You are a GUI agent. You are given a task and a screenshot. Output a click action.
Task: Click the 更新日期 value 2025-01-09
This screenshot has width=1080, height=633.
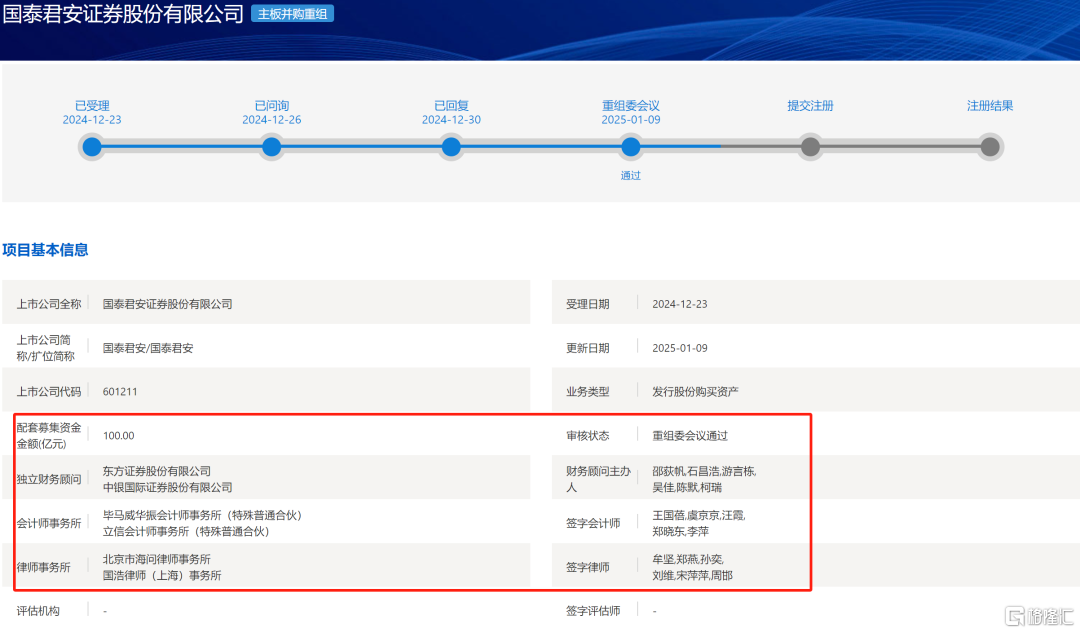coord(680,348)
